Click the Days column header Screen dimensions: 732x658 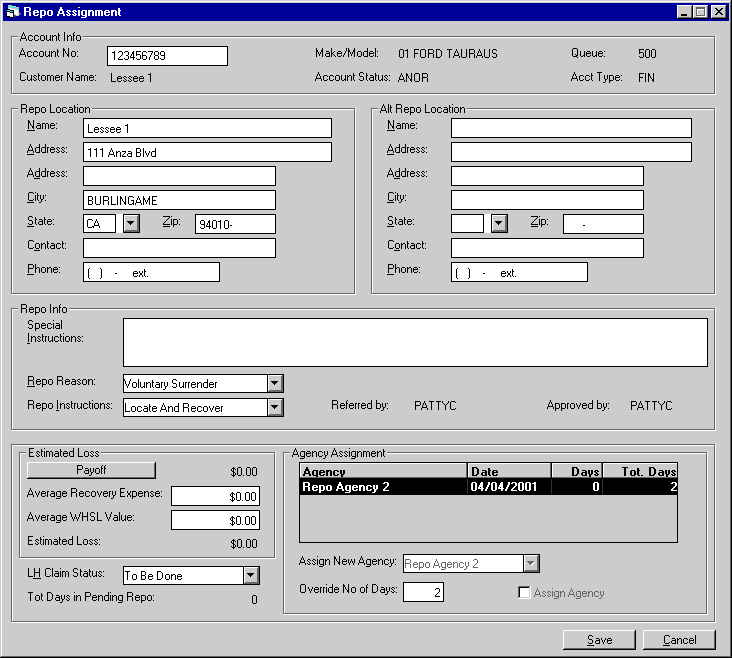coord(577,471)
